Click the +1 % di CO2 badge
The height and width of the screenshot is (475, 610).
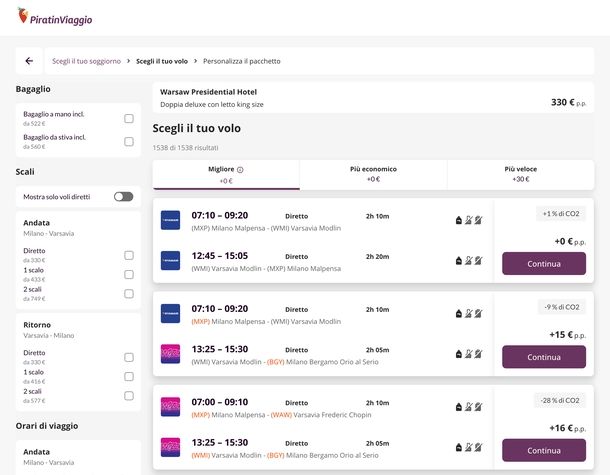click(561, 214)
